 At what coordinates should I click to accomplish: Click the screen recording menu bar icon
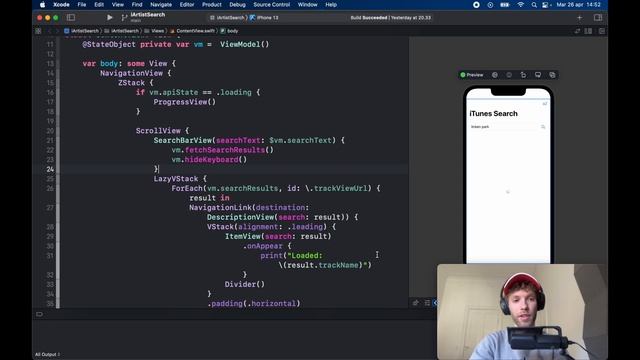[476, 5]
